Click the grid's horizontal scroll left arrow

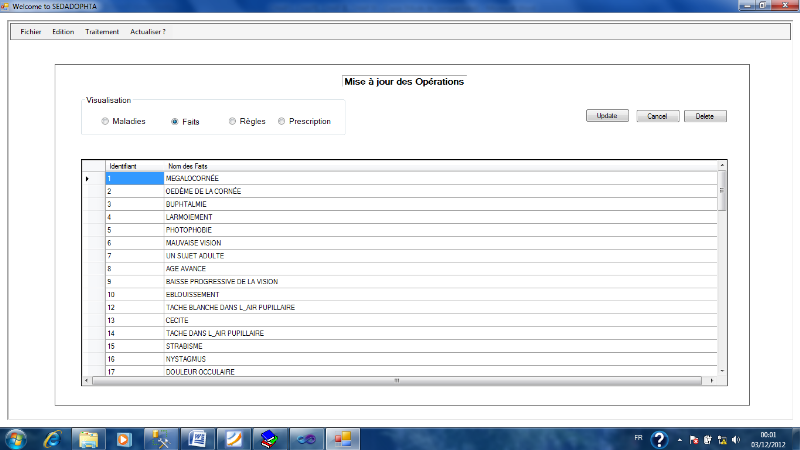click(87, 381)
